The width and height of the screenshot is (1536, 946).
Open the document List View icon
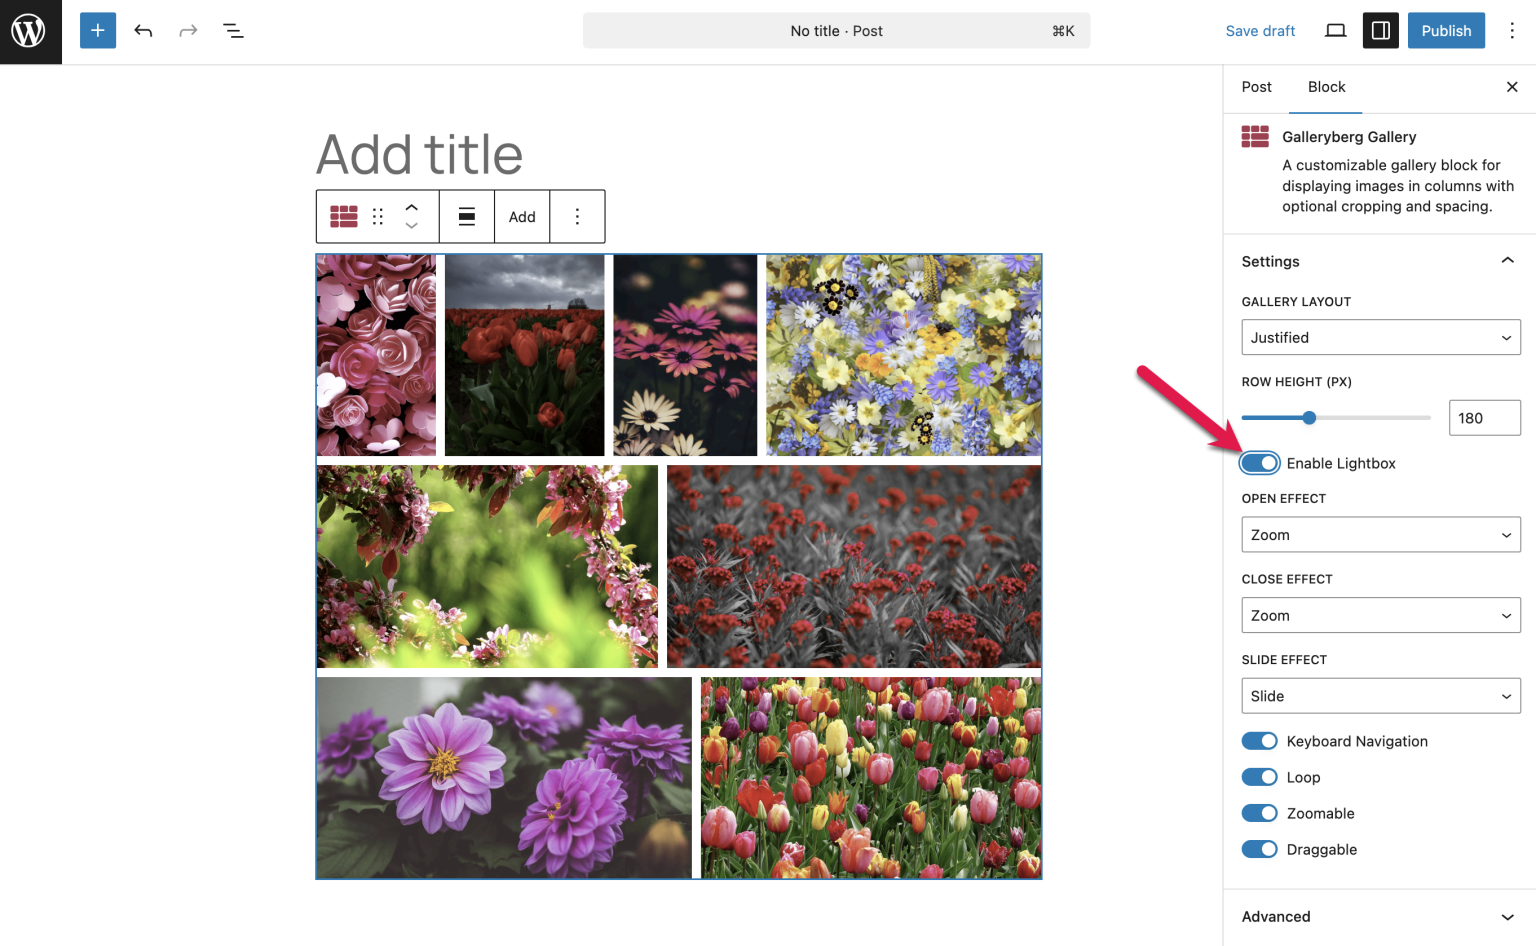[233, 30]
